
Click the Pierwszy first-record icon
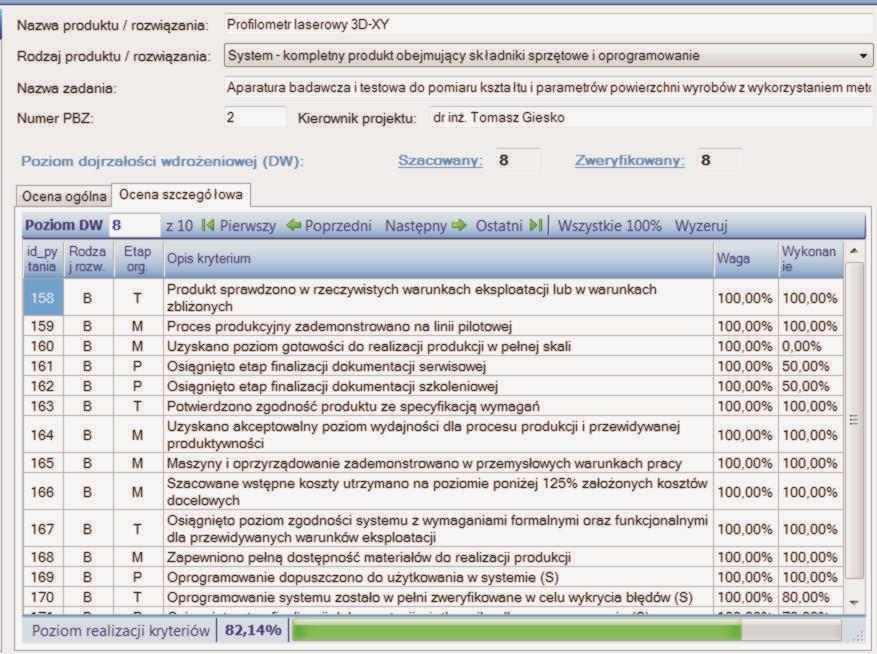tap(208, 225)
